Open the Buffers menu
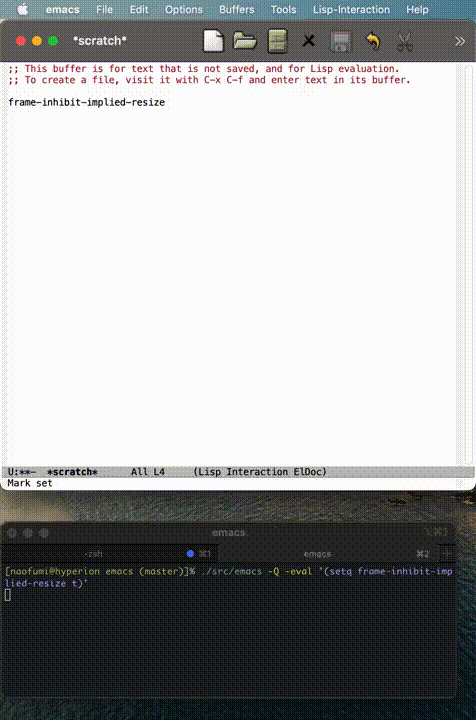 pos(236,10)
